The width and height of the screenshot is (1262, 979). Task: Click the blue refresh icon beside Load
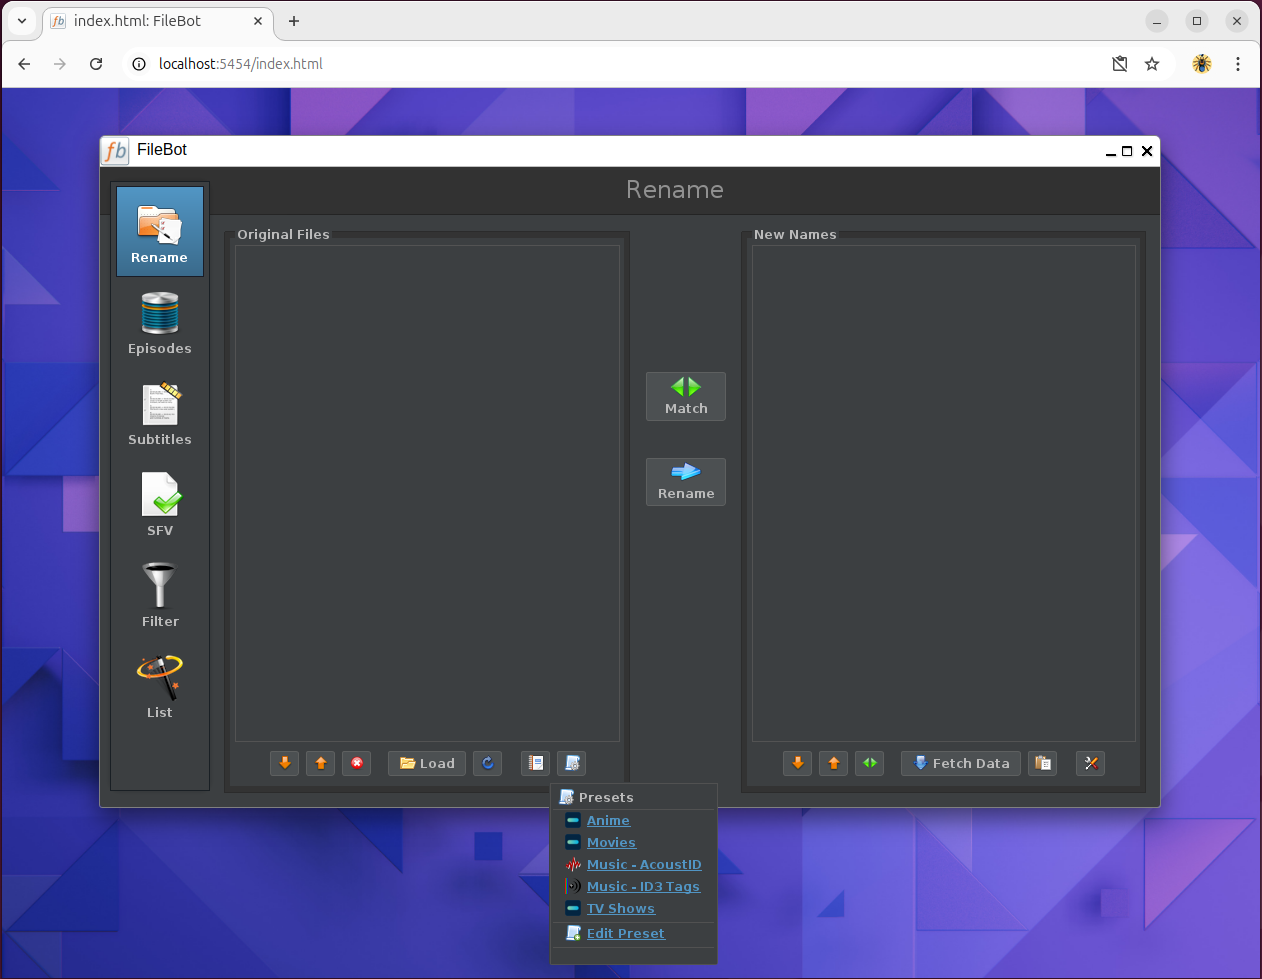click(x=487, y=763)
